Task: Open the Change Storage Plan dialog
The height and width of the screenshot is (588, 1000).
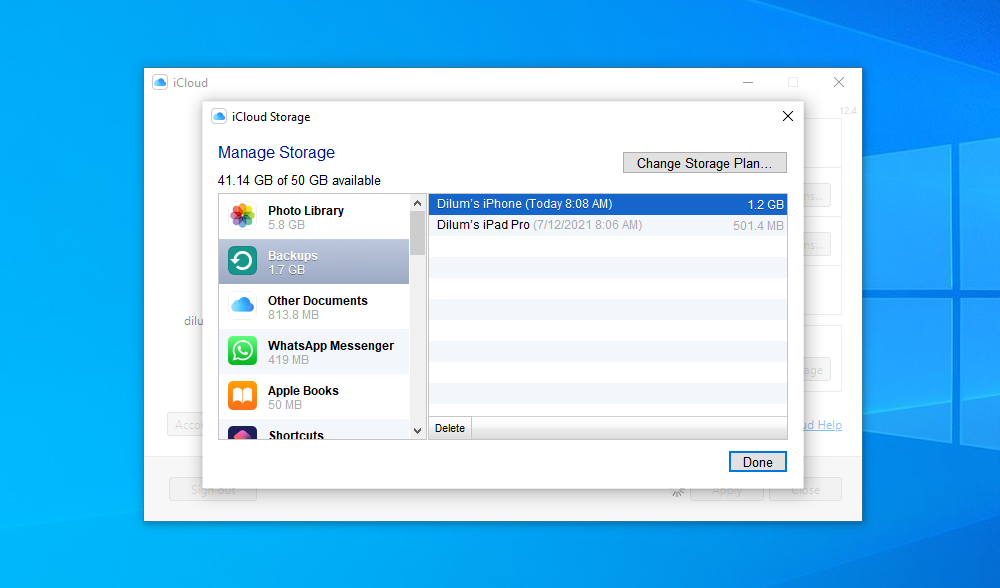Action: tap(705, 163)
